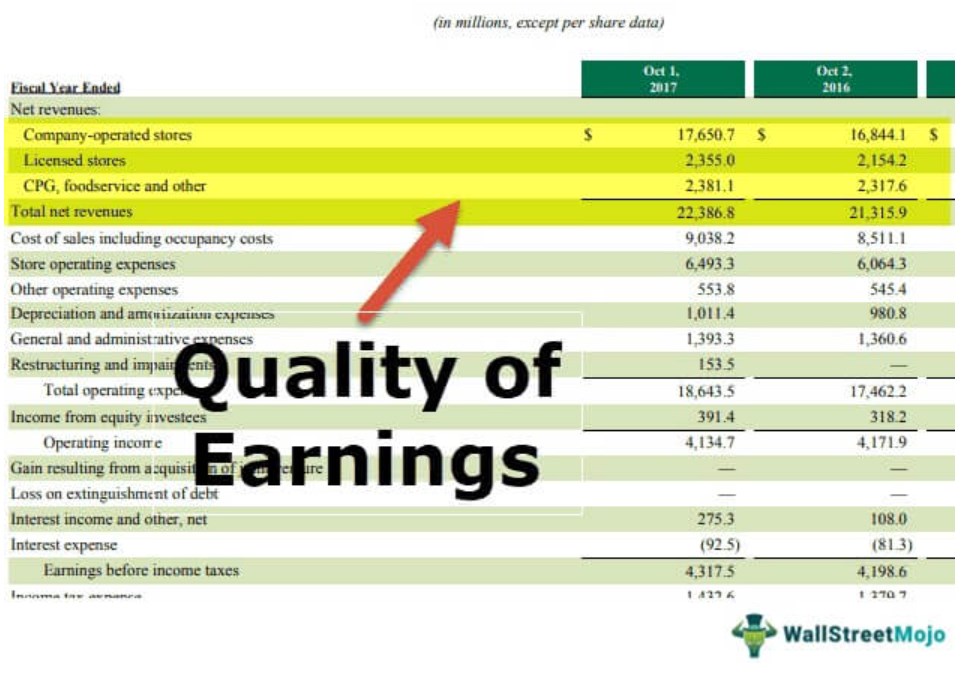Select earnings before taxes 4,317.5
This screenshot has height=676, width=964.
tap(710, 572)
